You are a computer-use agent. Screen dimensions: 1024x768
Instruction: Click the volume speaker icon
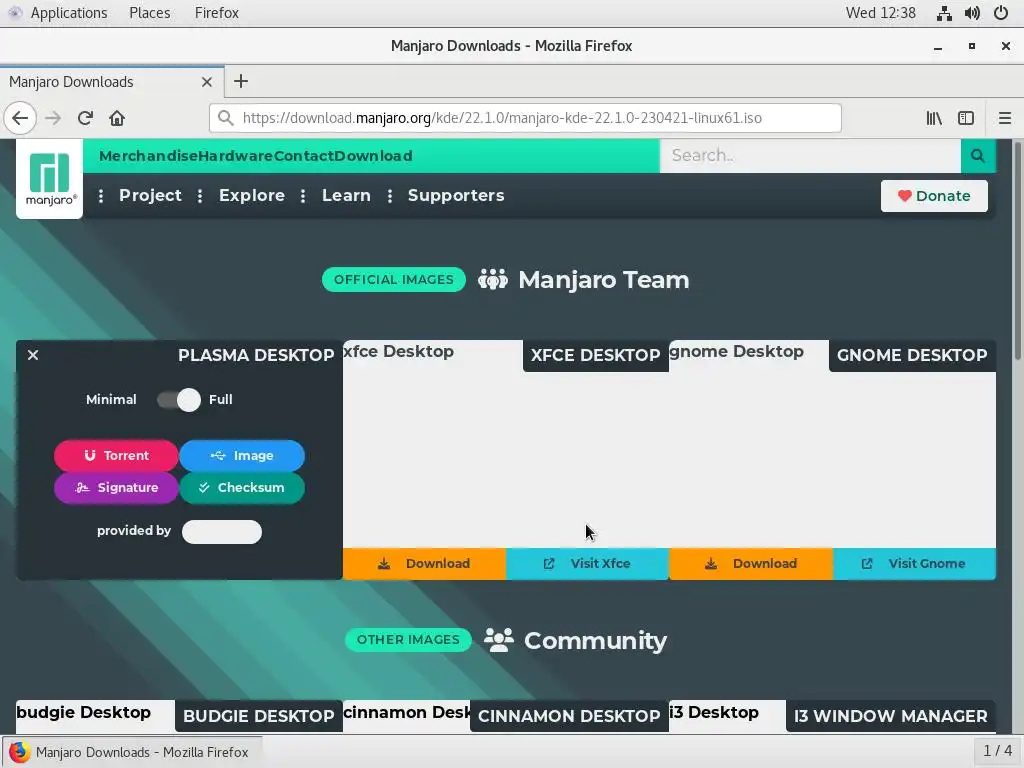972,13
